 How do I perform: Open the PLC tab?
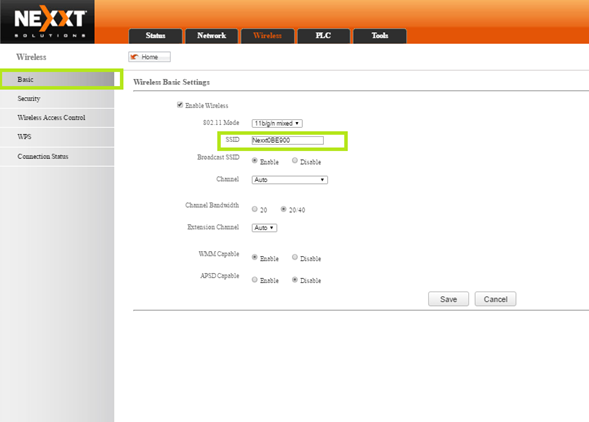point(323,36)
